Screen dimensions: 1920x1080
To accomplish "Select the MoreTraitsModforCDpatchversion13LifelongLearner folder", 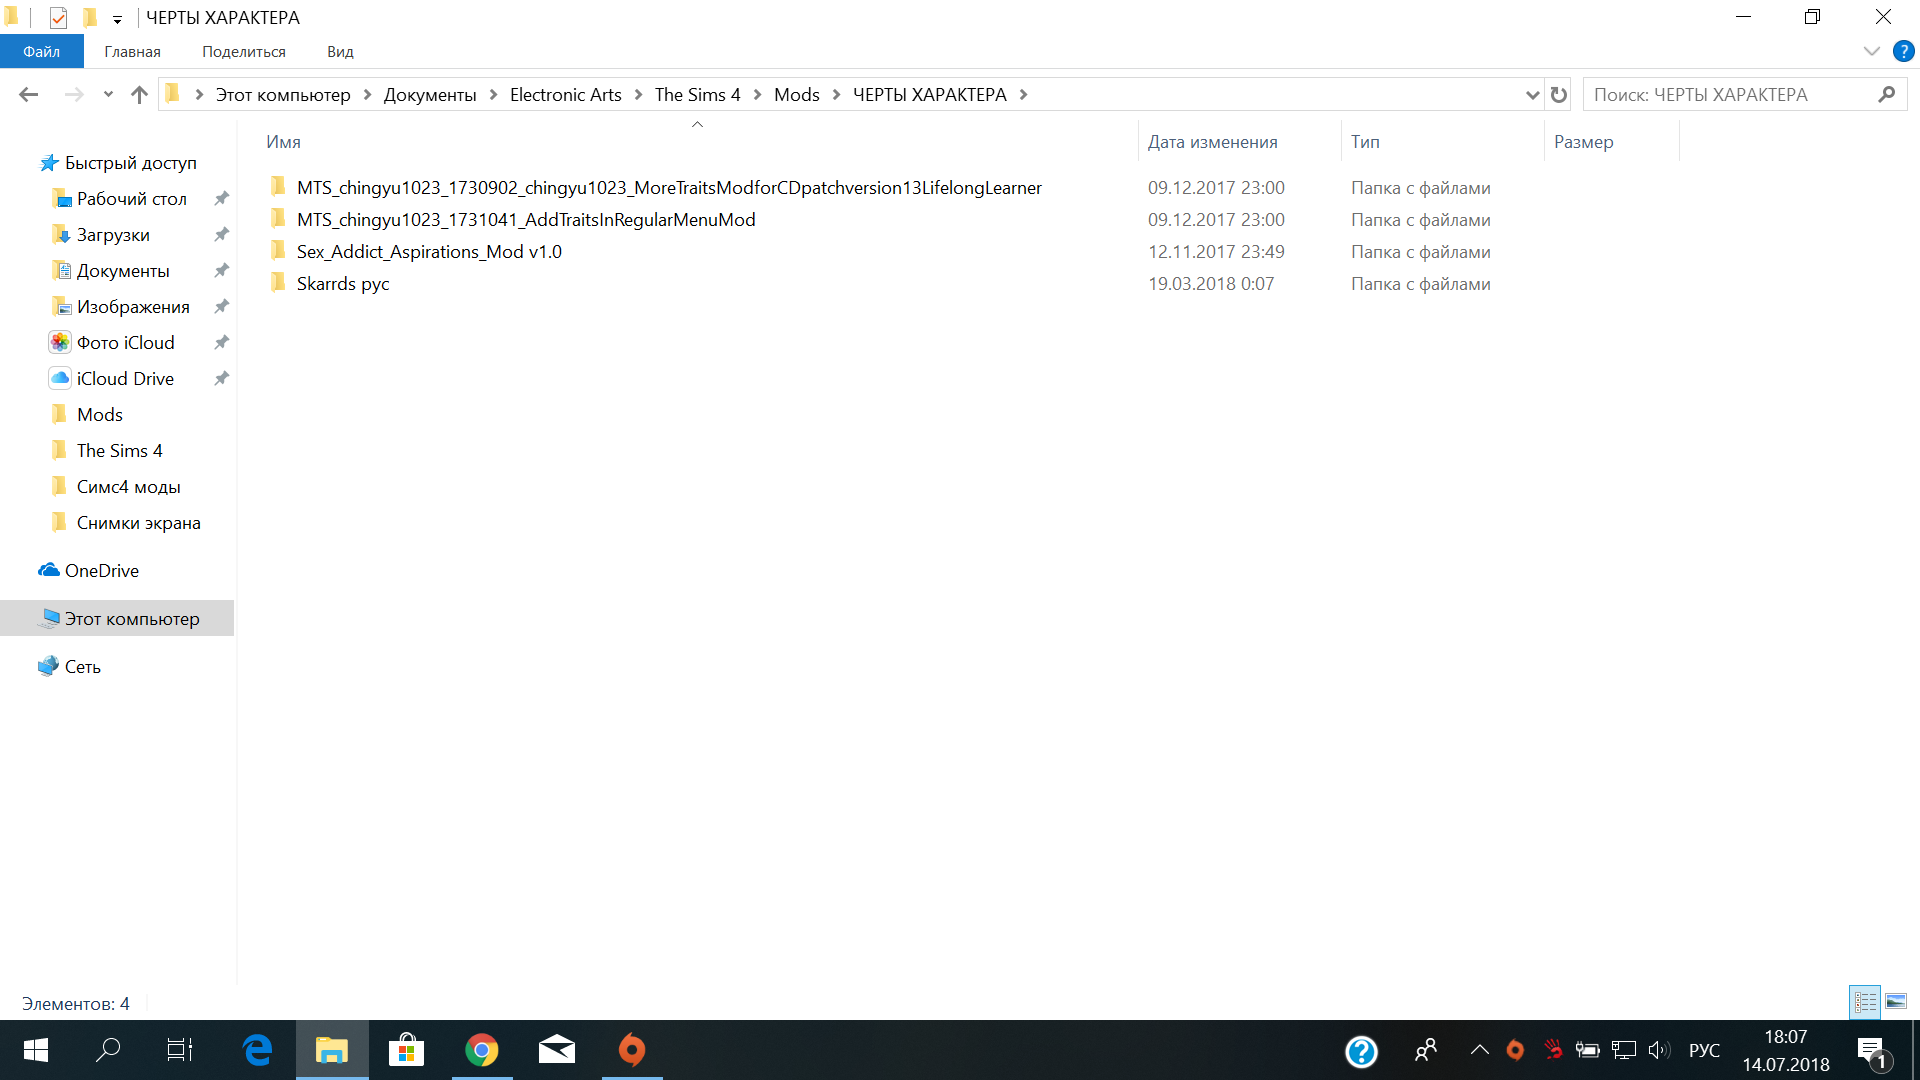I will coord(669,188).
